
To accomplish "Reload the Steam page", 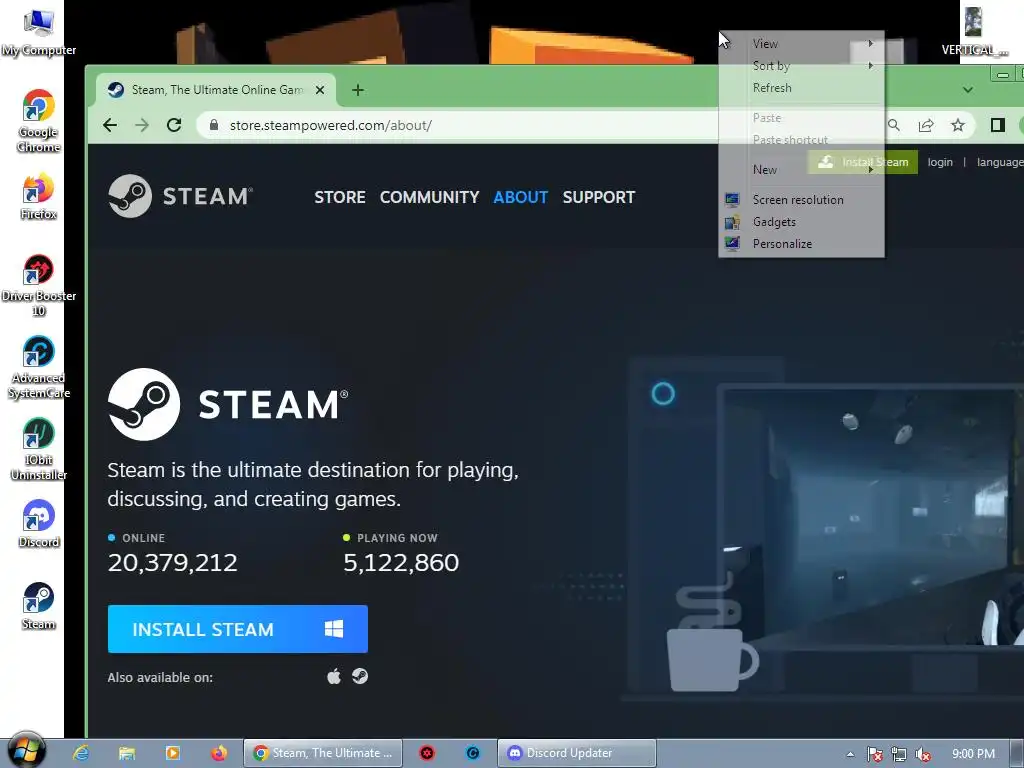I will pos(174,125).
